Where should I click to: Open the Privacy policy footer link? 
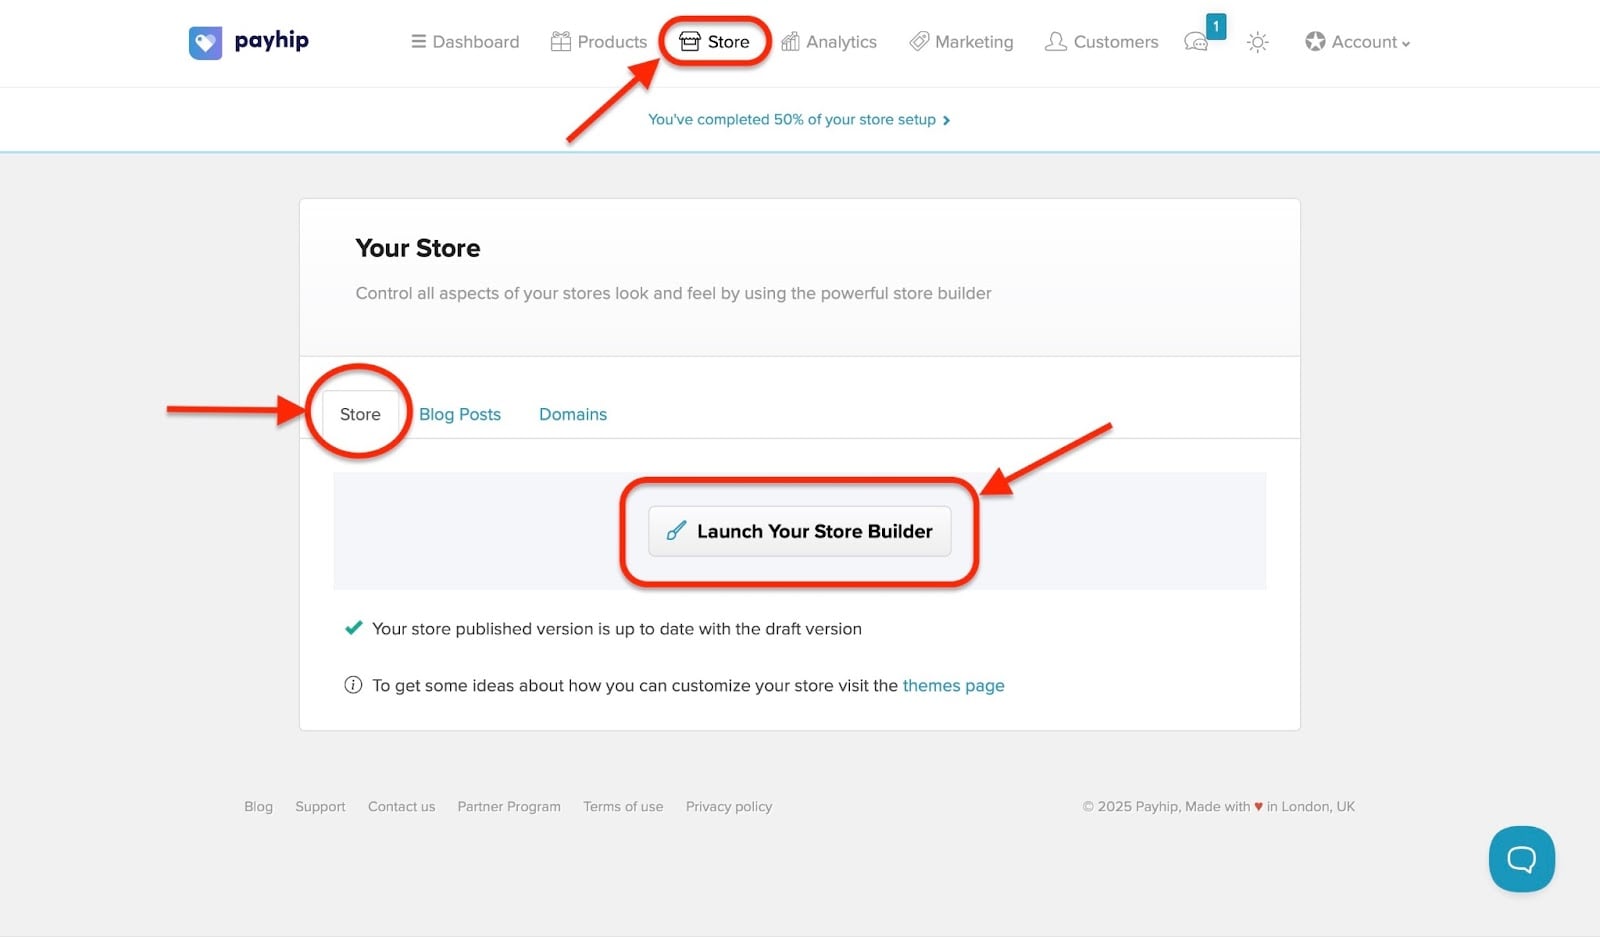point(729,807)
